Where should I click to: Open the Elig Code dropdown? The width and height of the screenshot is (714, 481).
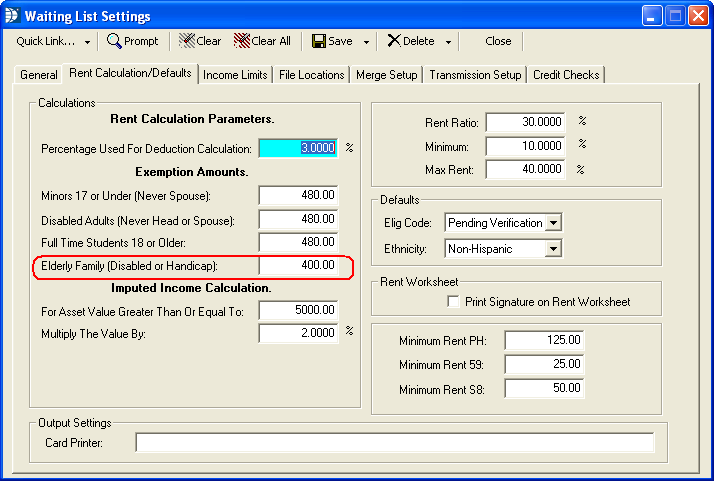(x=553, y=223)
